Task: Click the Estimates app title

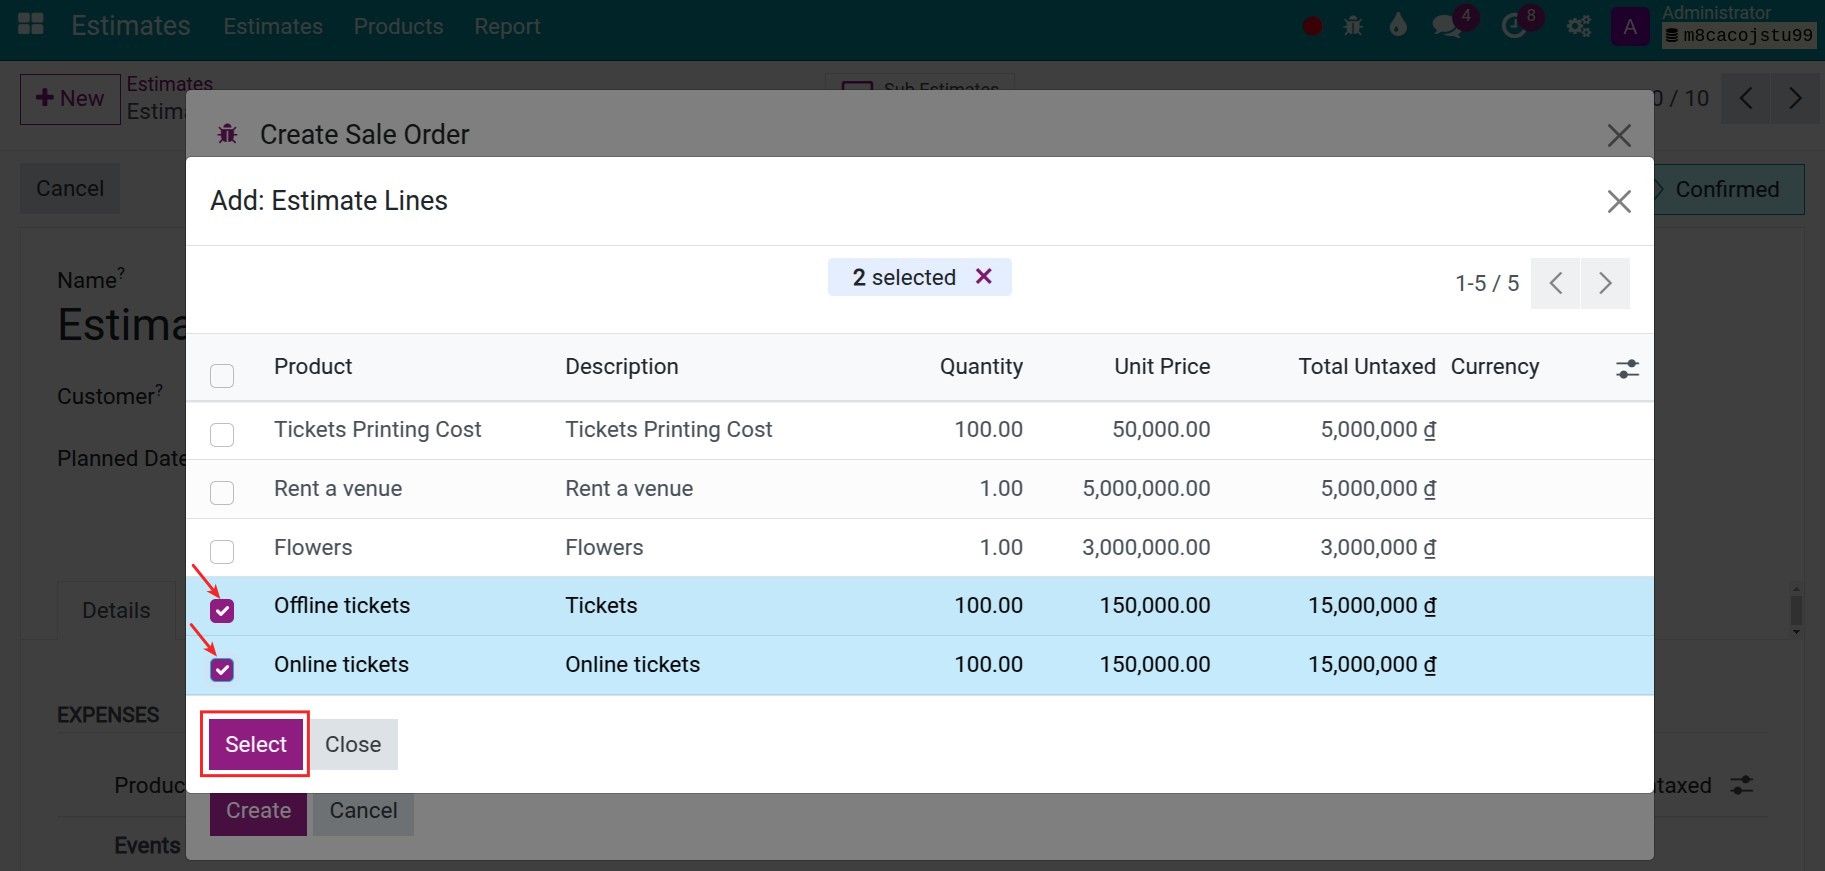Action: (131, 25)
